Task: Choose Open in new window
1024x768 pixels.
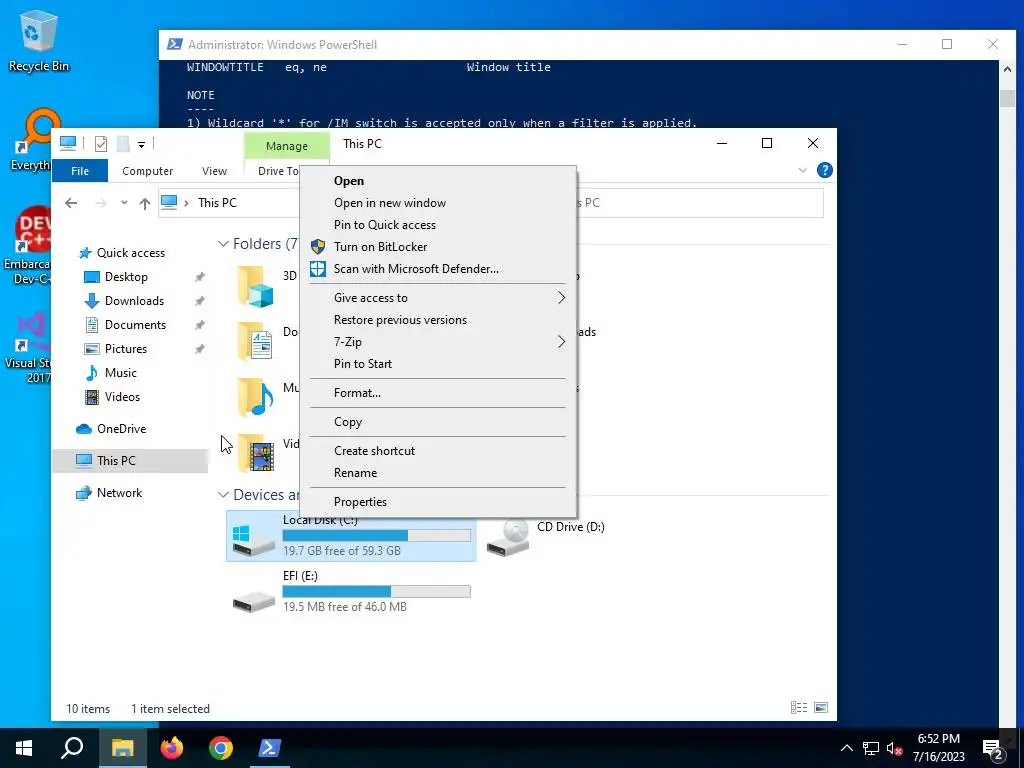Action: pos(438,203)
